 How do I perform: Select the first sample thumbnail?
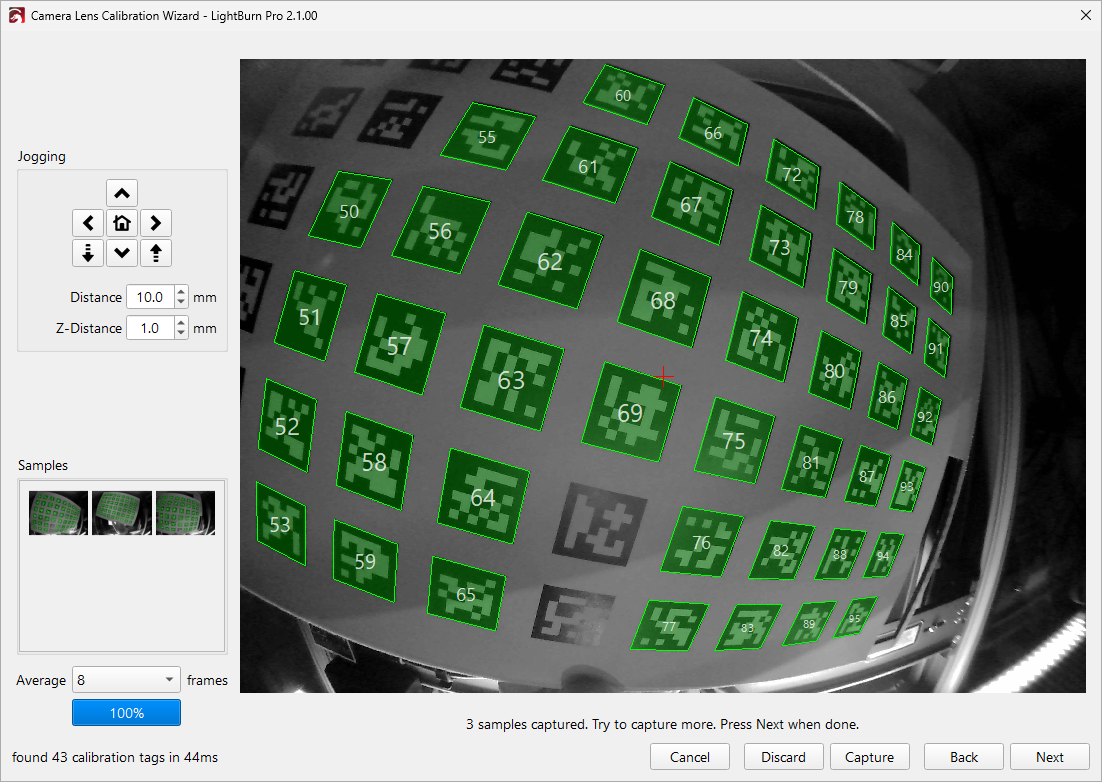[x=59, y=513]
